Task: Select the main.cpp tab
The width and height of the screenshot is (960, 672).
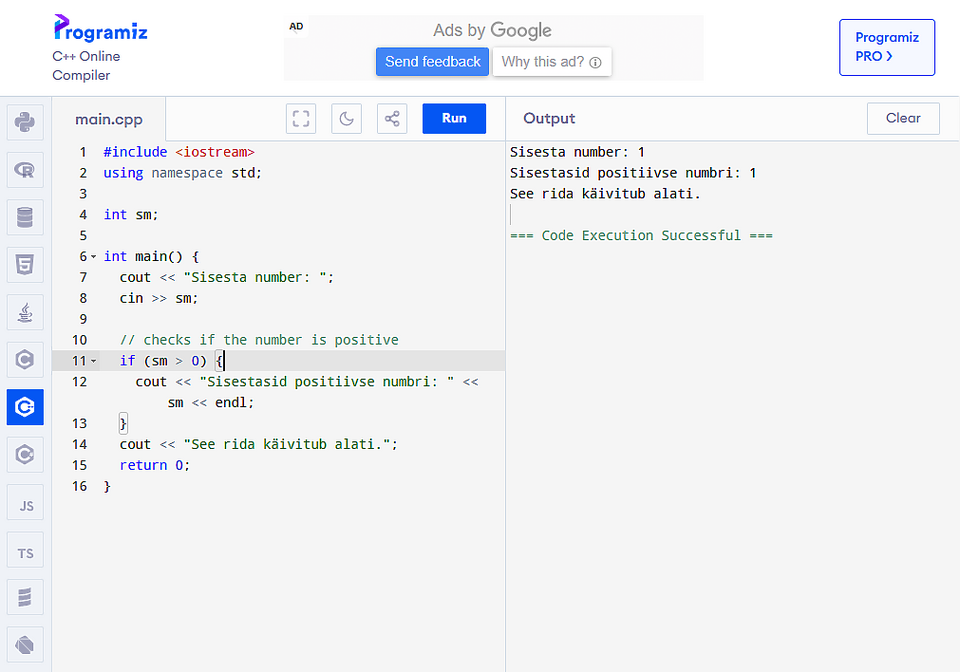Action: [107, 118]
